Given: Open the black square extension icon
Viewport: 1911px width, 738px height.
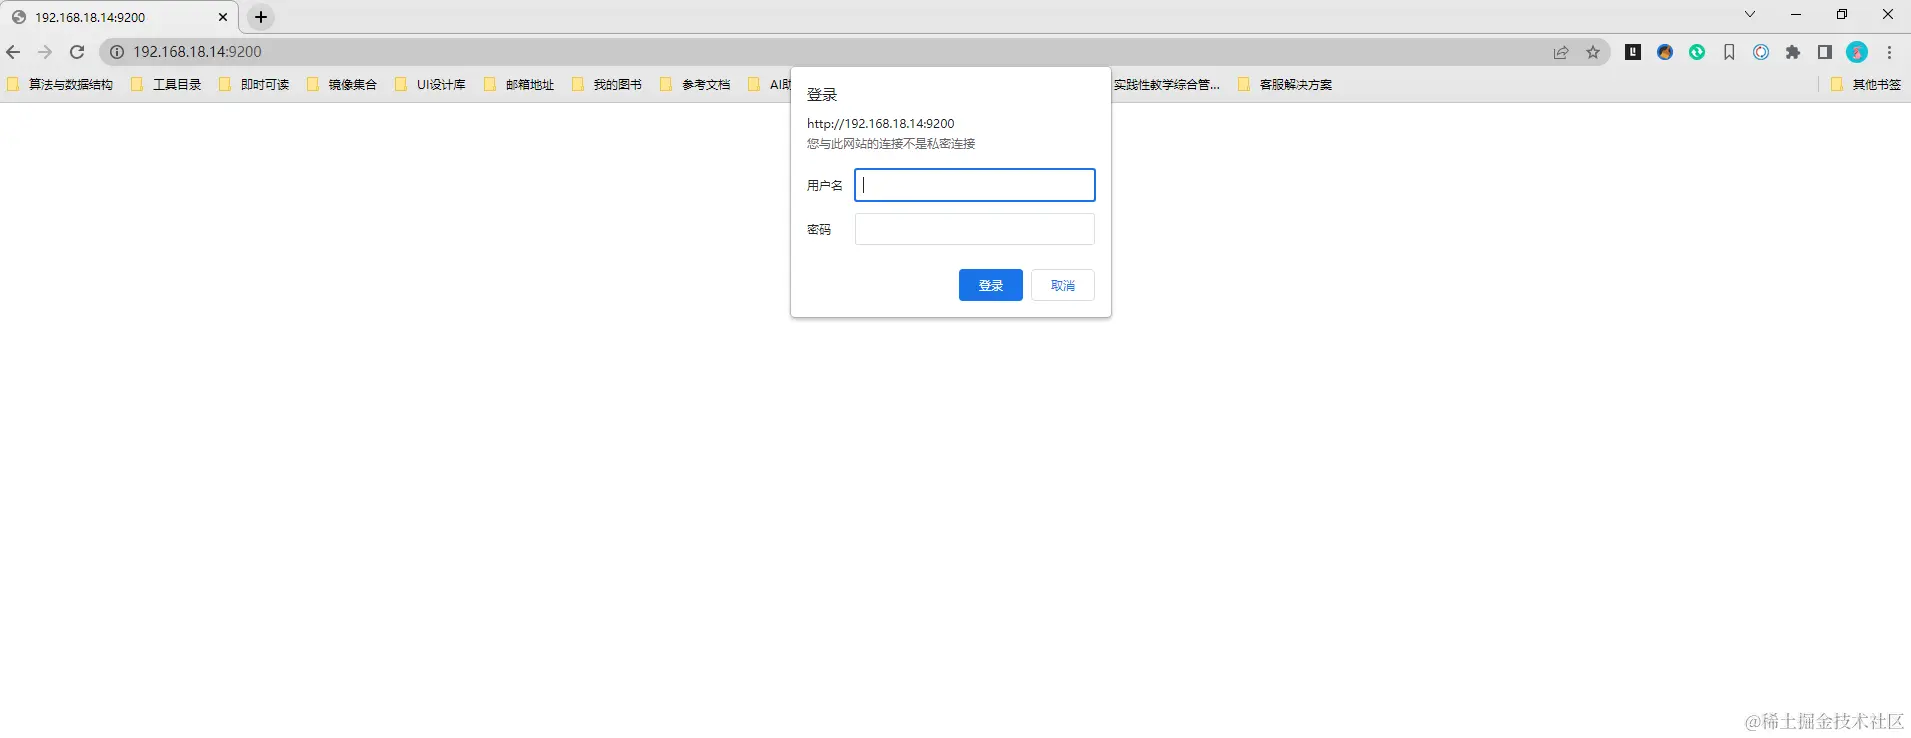Looking at the screenshot, I should pos(1633,52).
